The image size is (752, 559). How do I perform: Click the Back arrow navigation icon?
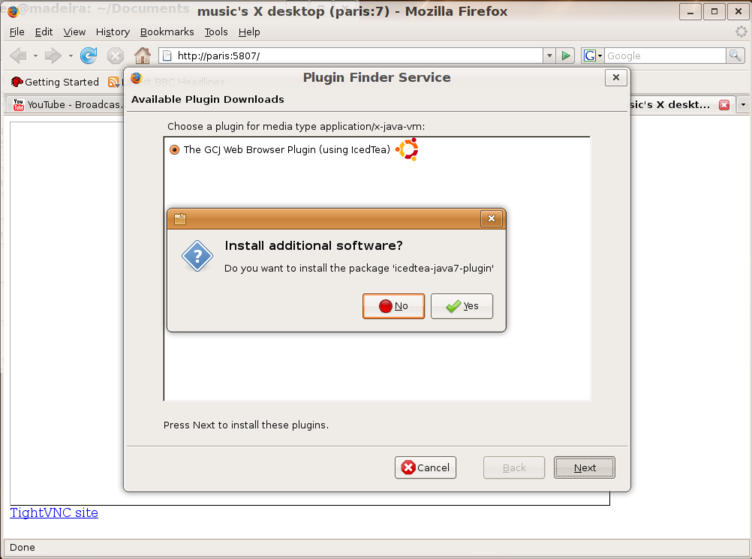pyautogui.click(x=18, y=56)
